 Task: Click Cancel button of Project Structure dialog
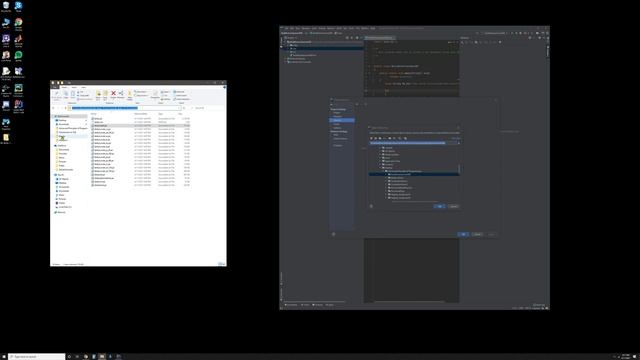(478, 234)
